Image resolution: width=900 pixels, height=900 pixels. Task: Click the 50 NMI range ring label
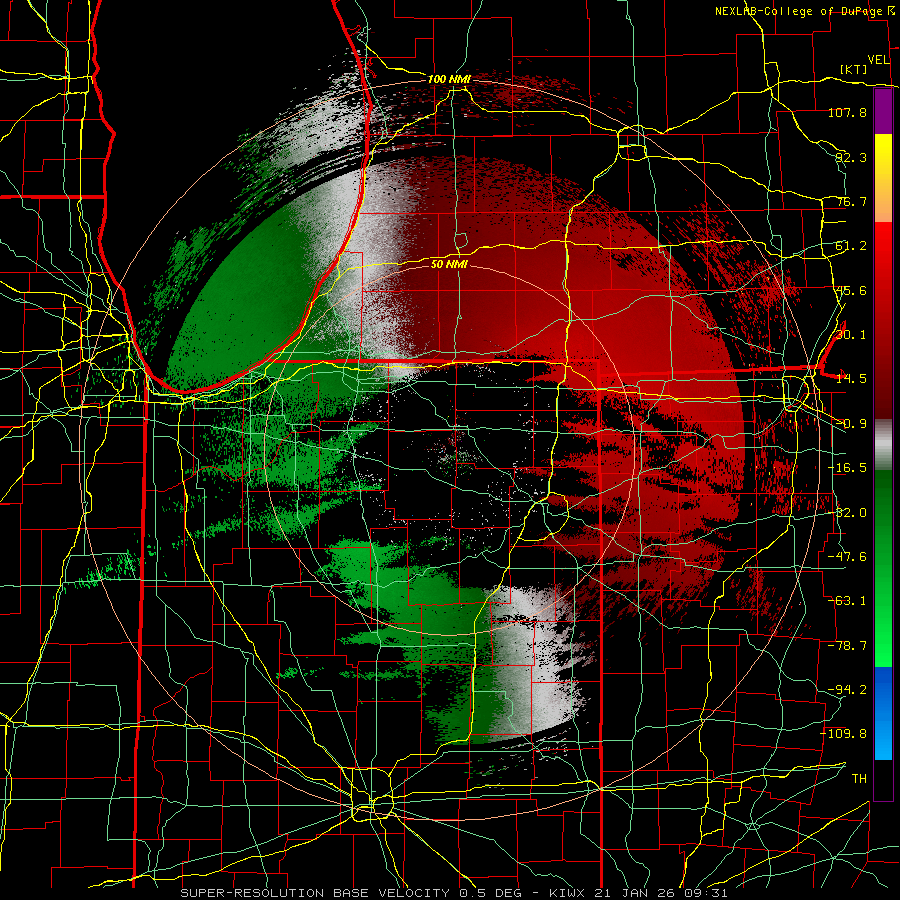(449, 264)
